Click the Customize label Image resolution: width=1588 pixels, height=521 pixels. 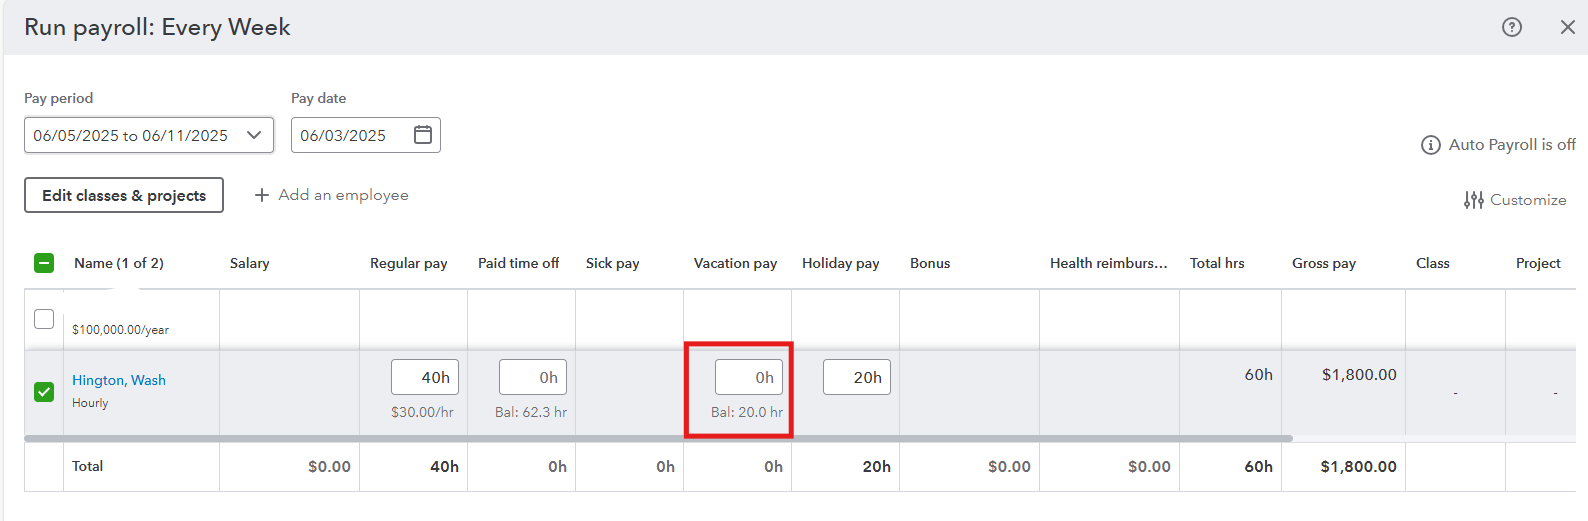(1528, 200)
